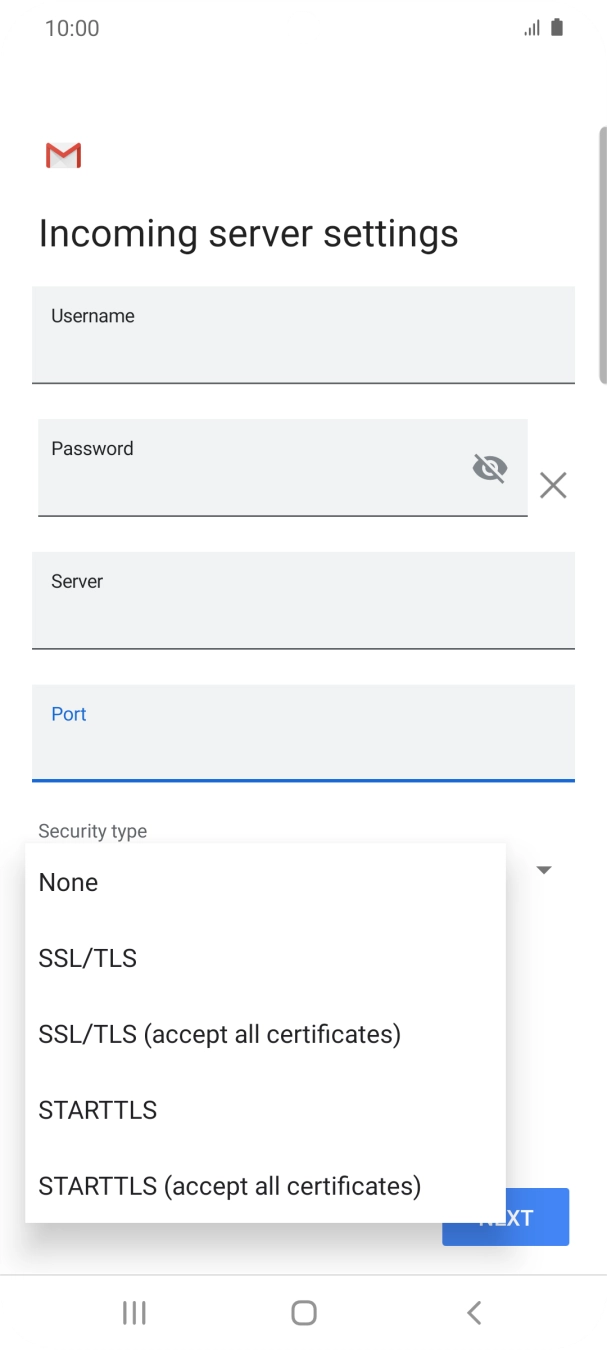Screen dimensions: 607x1350
Task: Click the battery icon in status bar
Action: pyautogui.click(x=556, y=27)
